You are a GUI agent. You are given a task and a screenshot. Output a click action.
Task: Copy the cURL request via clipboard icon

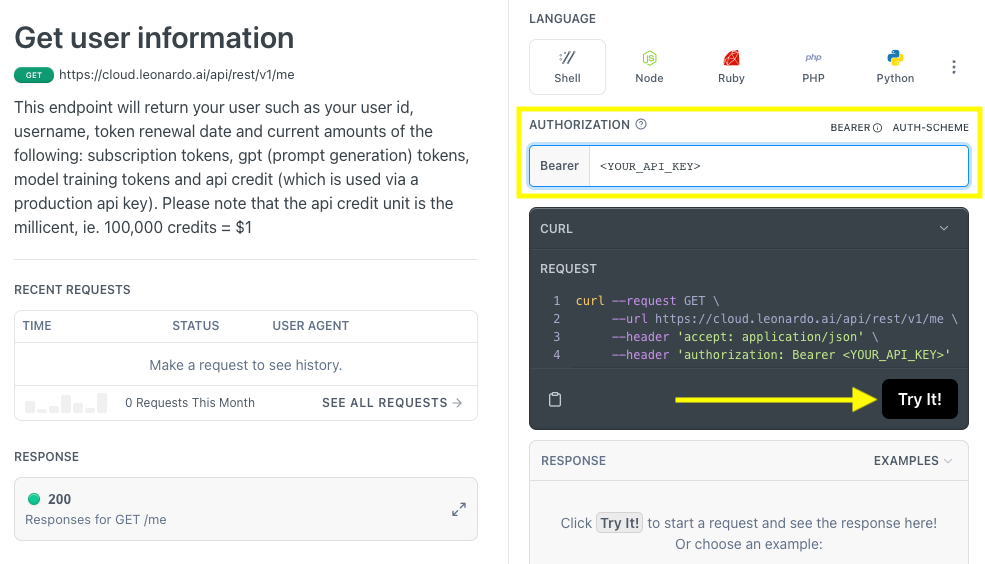point(555,399)
